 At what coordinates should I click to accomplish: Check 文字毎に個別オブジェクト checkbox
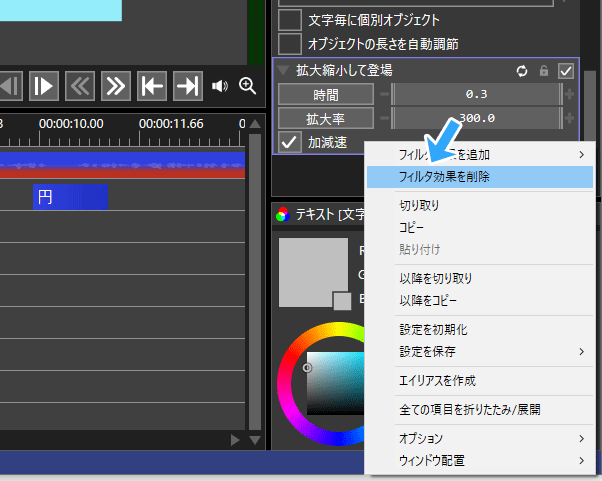[x=289, y=20]
